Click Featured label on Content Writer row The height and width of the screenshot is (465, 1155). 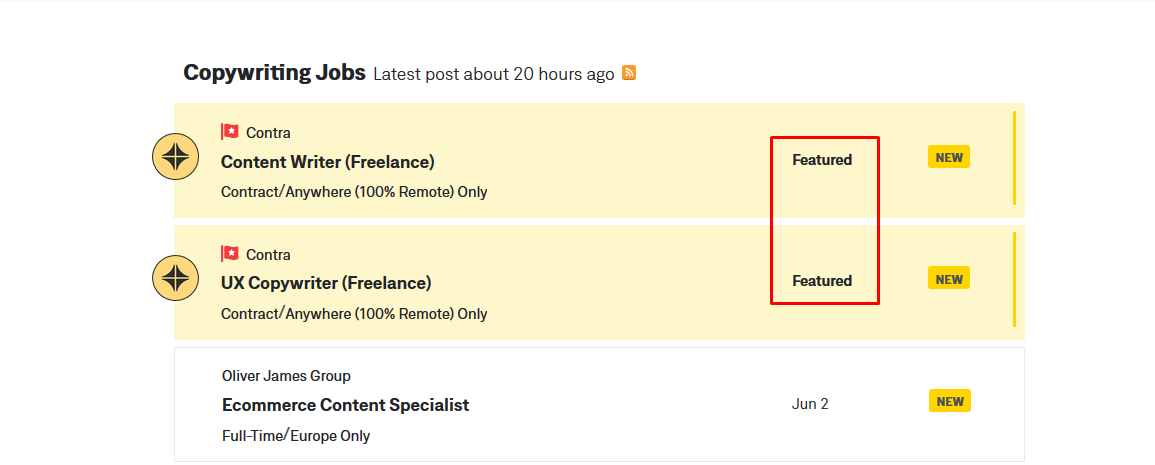[822, 160]
